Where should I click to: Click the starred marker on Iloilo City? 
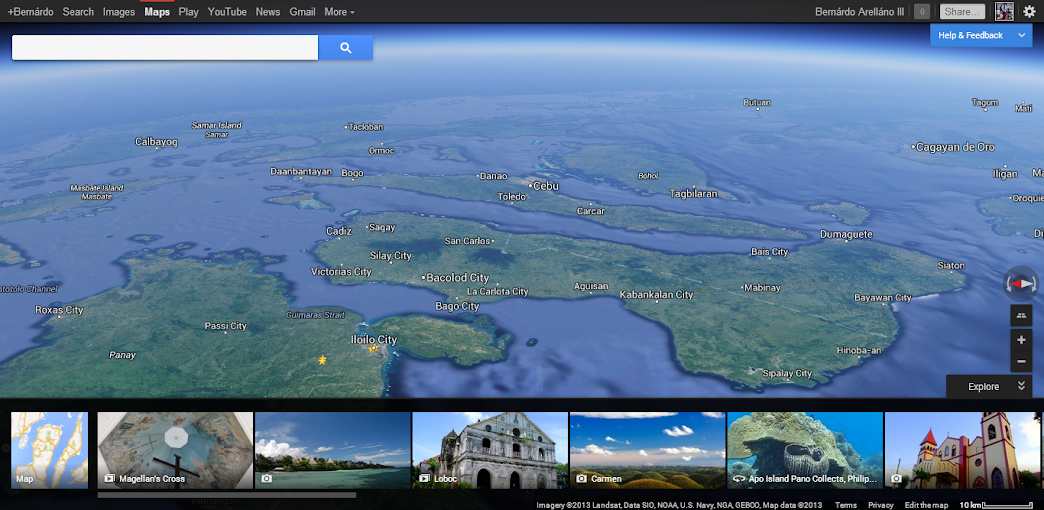pos(374,348)
